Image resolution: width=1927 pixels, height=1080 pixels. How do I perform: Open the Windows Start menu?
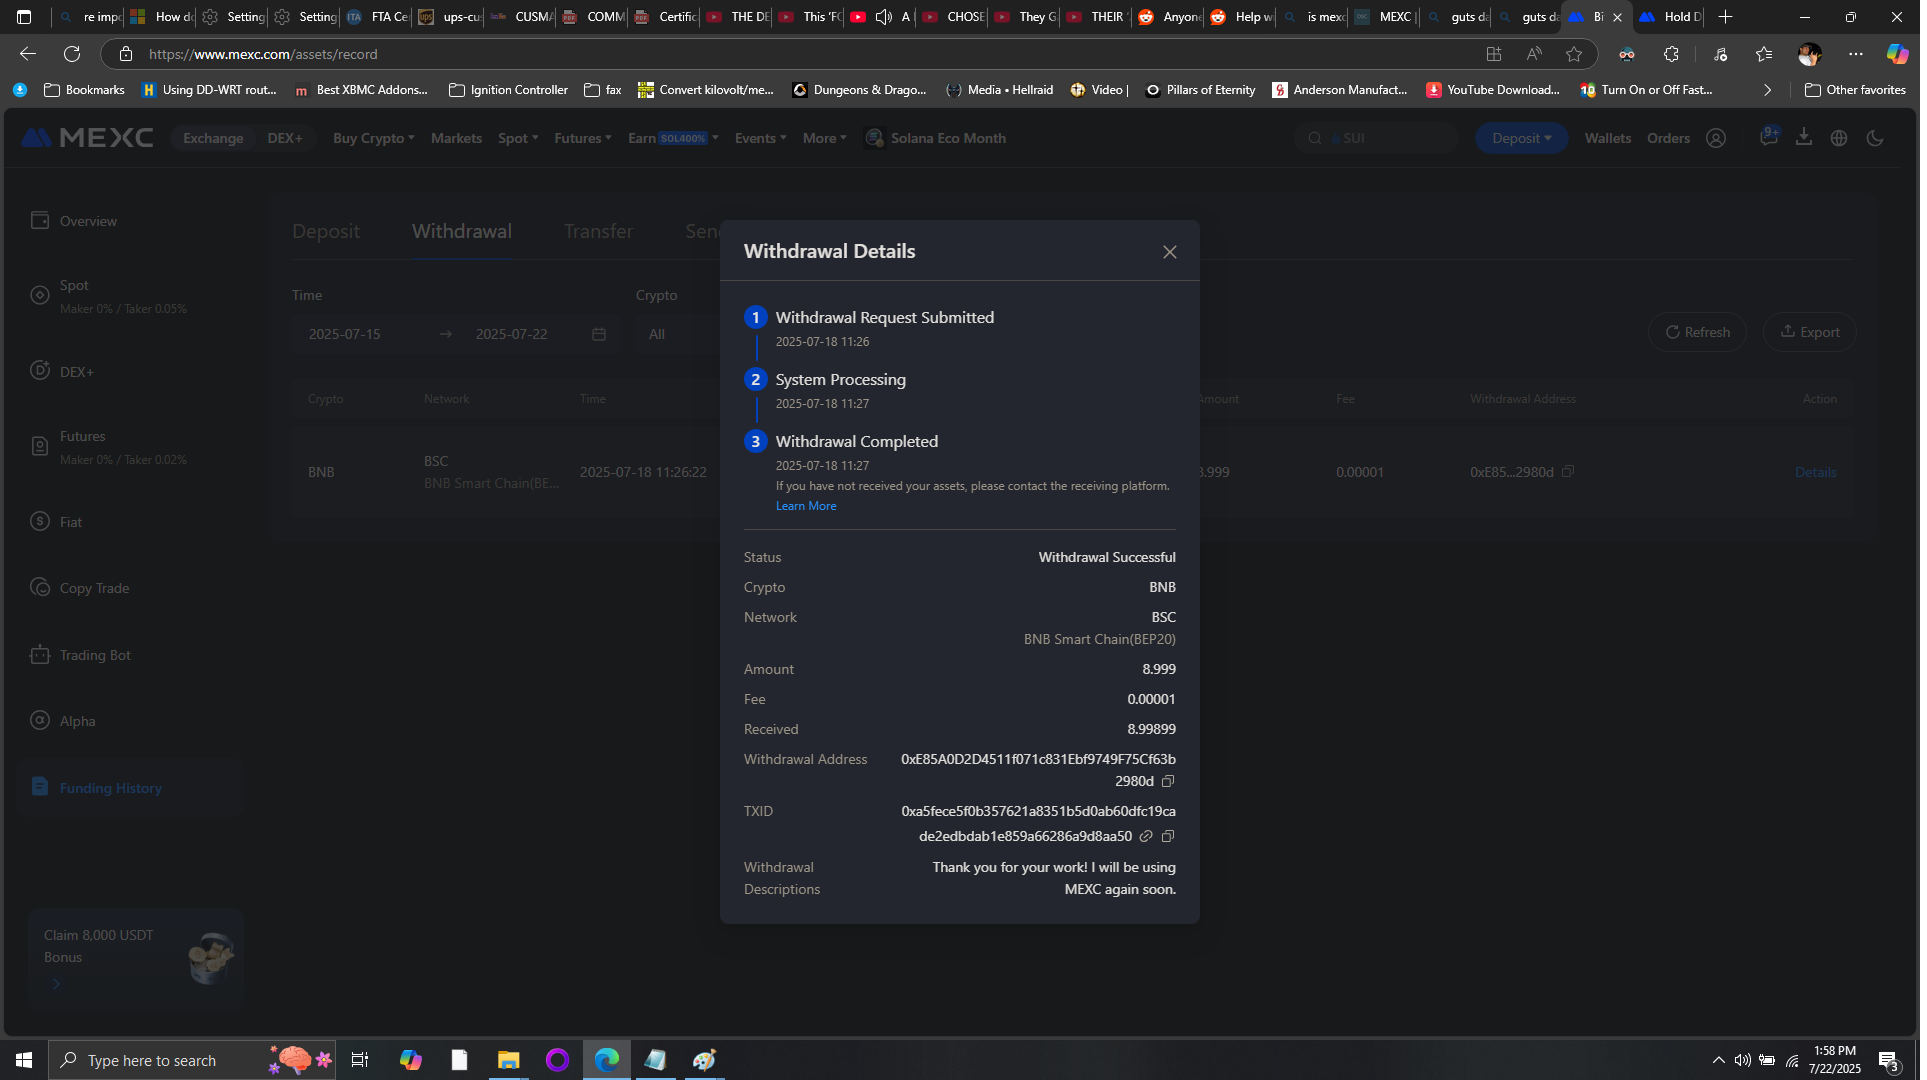click(24, 1060)
